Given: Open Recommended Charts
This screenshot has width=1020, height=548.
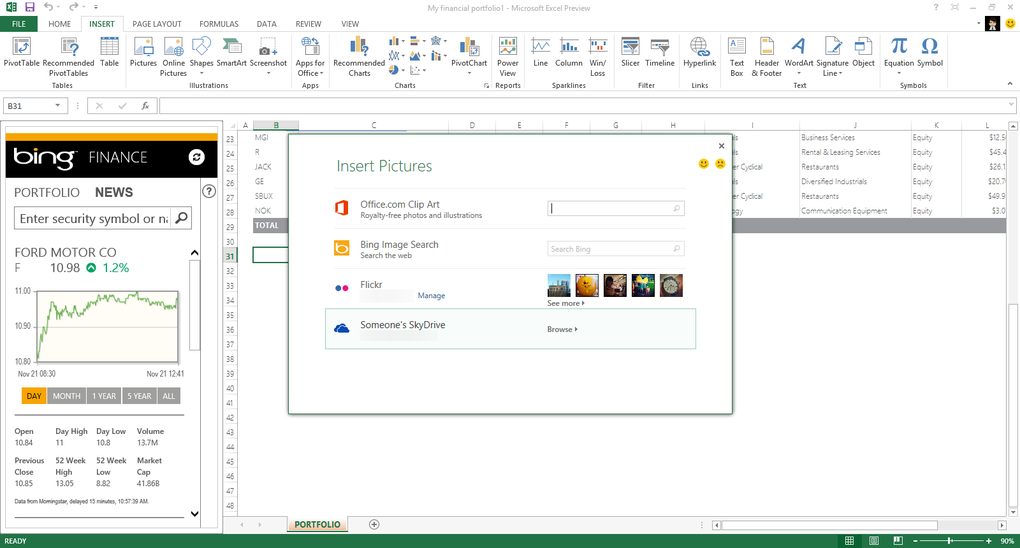Looking at the screenshot, I should [x=359, y=57].
